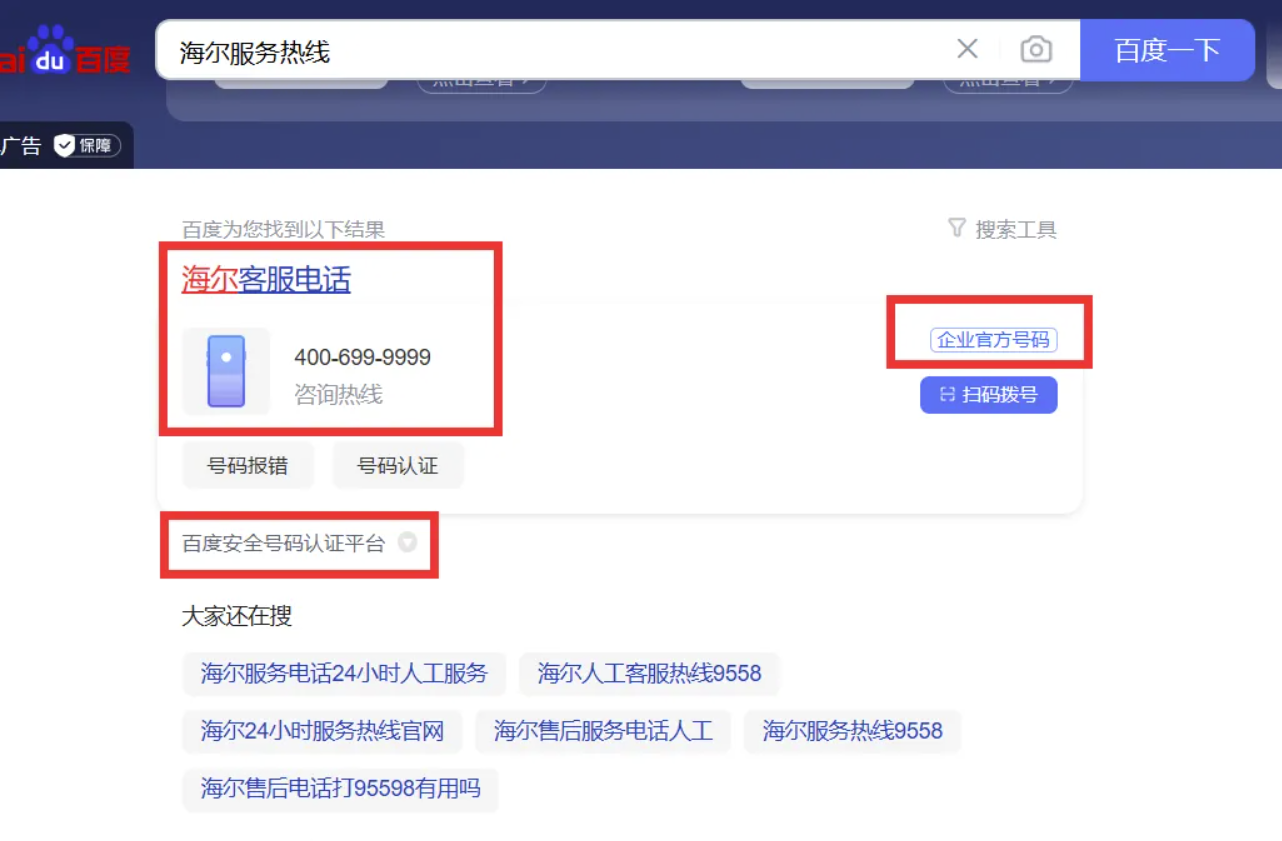Click the 百度一下 search button

tap(1167, 50)
